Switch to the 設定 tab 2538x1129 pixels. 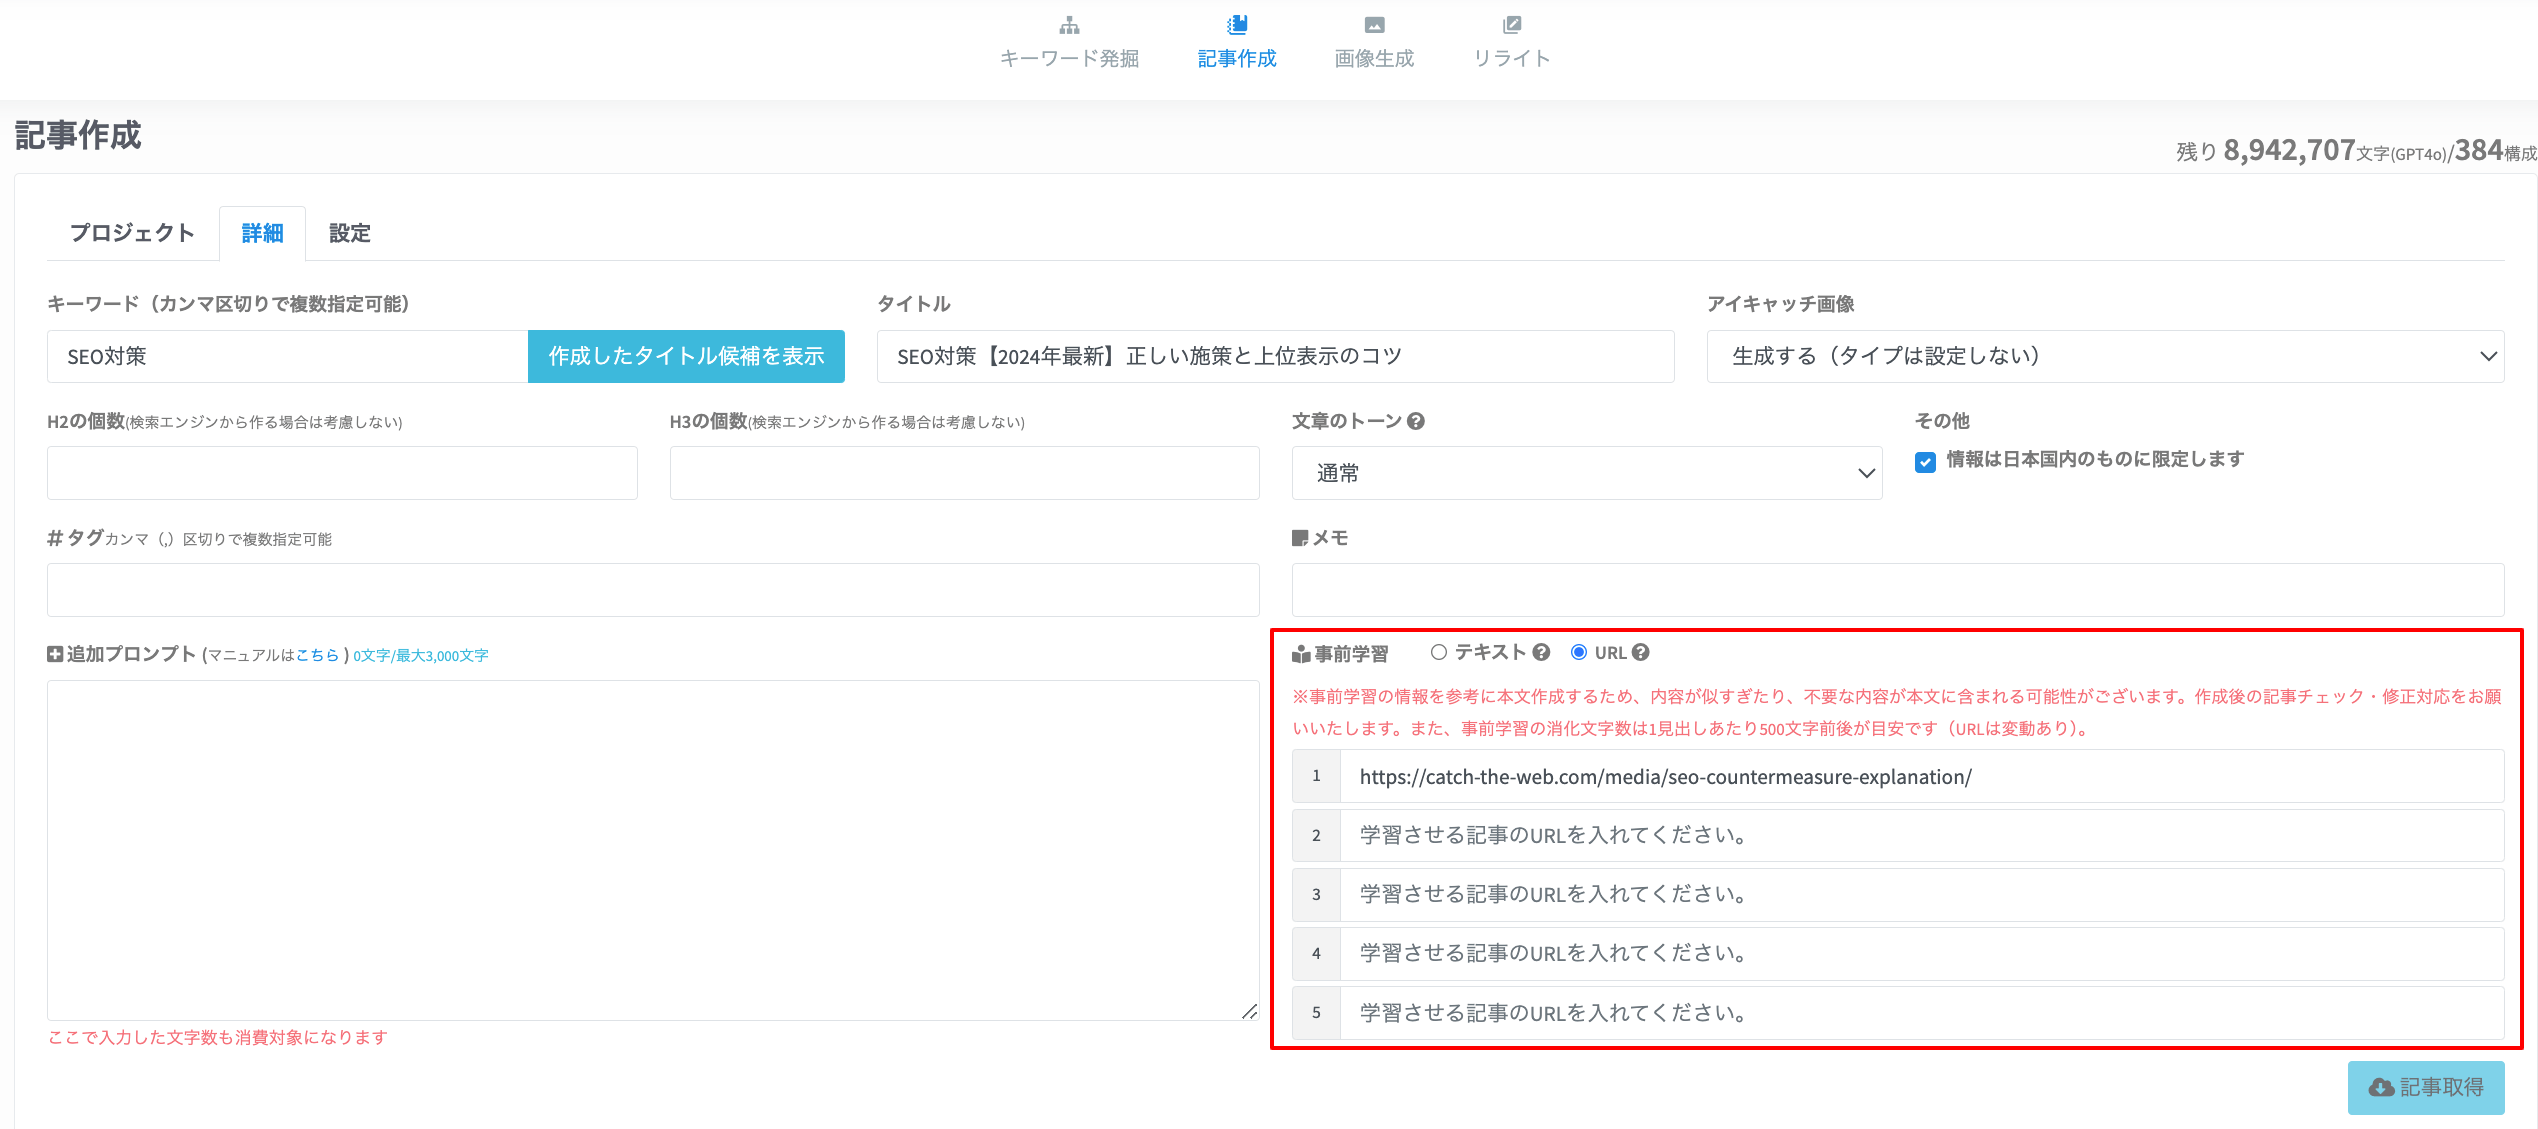[x=349, y=233]
